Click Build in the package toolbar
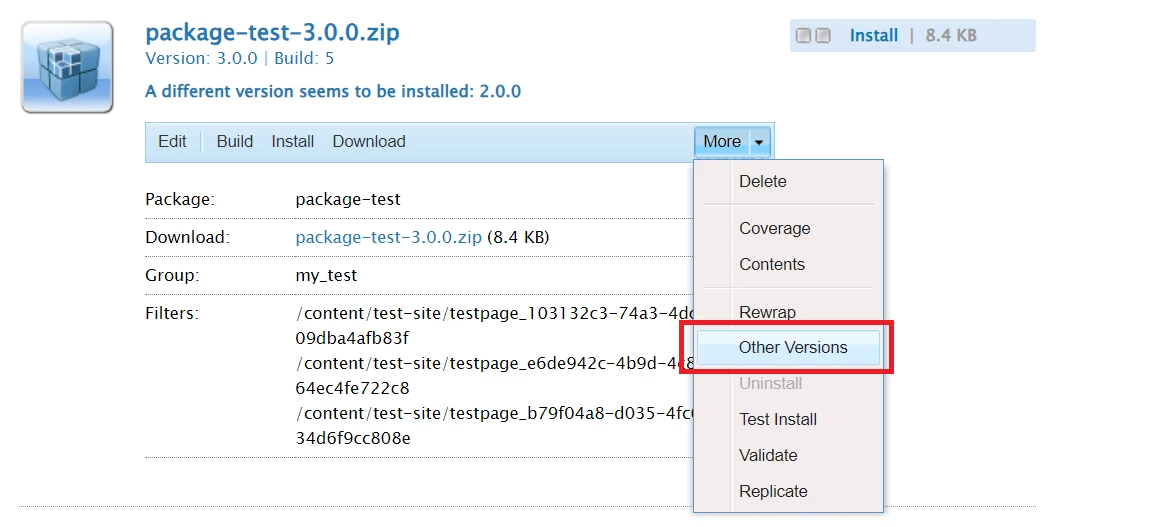The width and height of the screenshot is (1164, 527). point(235,142)
